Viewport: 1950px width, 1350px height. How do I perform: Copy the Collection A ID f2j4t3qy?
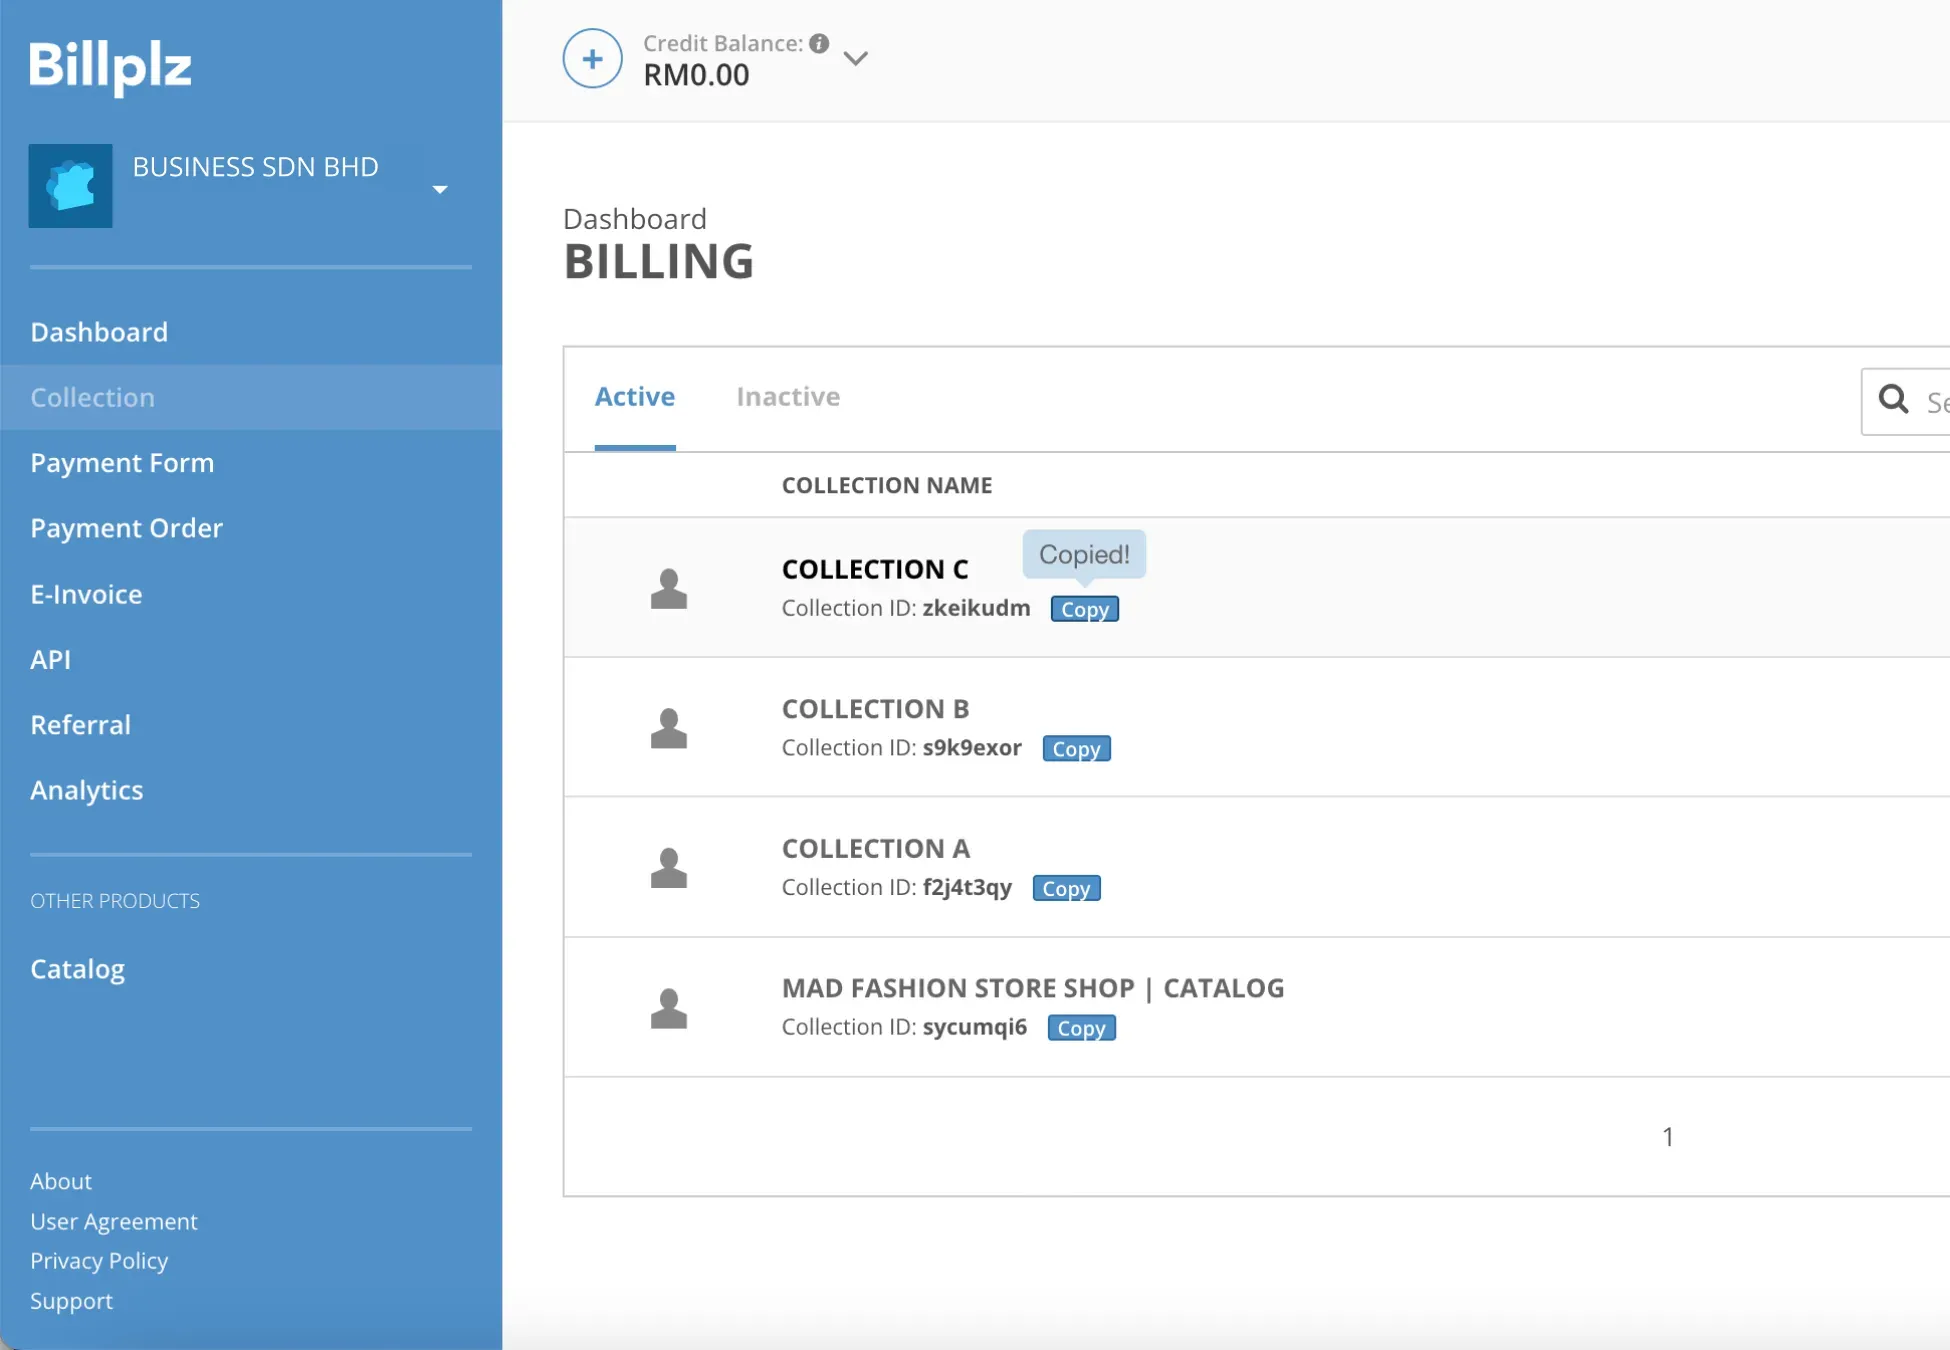1066,888
